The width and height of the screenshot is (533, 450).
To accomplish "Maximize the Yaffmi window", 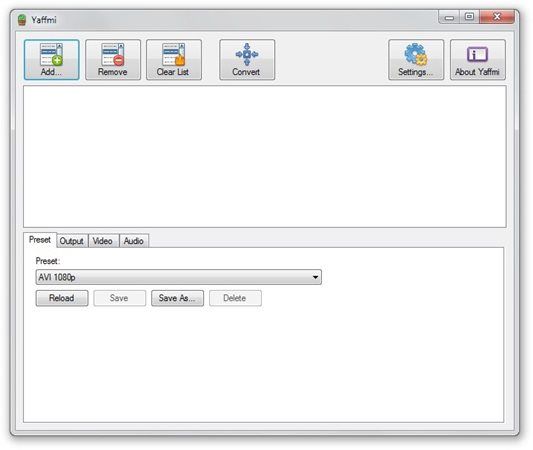I will tap(469, 17).
